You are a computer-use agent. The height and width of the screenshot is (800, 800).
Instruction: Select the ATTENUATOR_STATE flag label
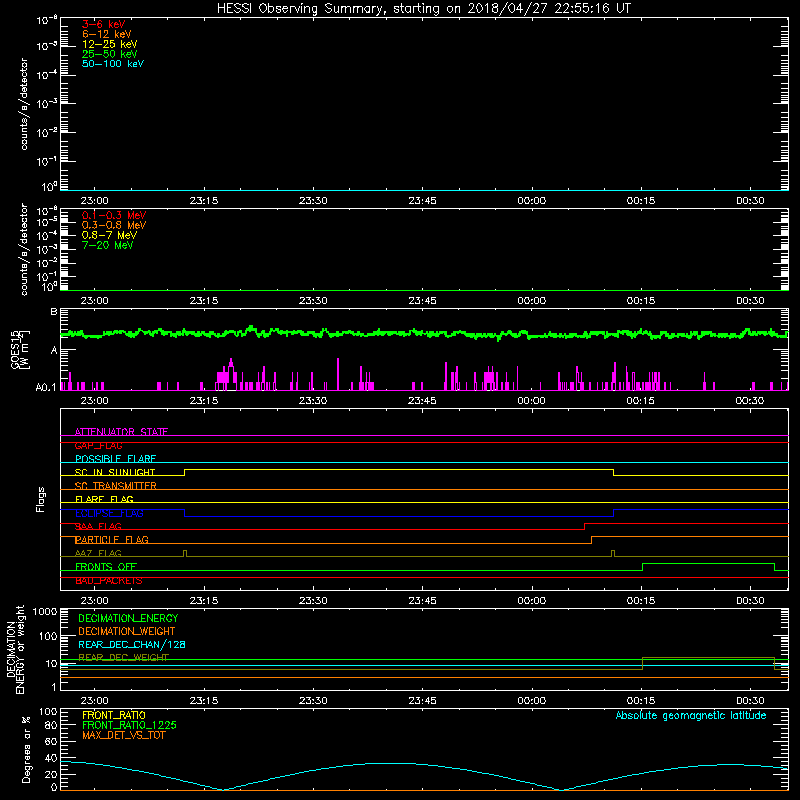[x=121, y=432]
